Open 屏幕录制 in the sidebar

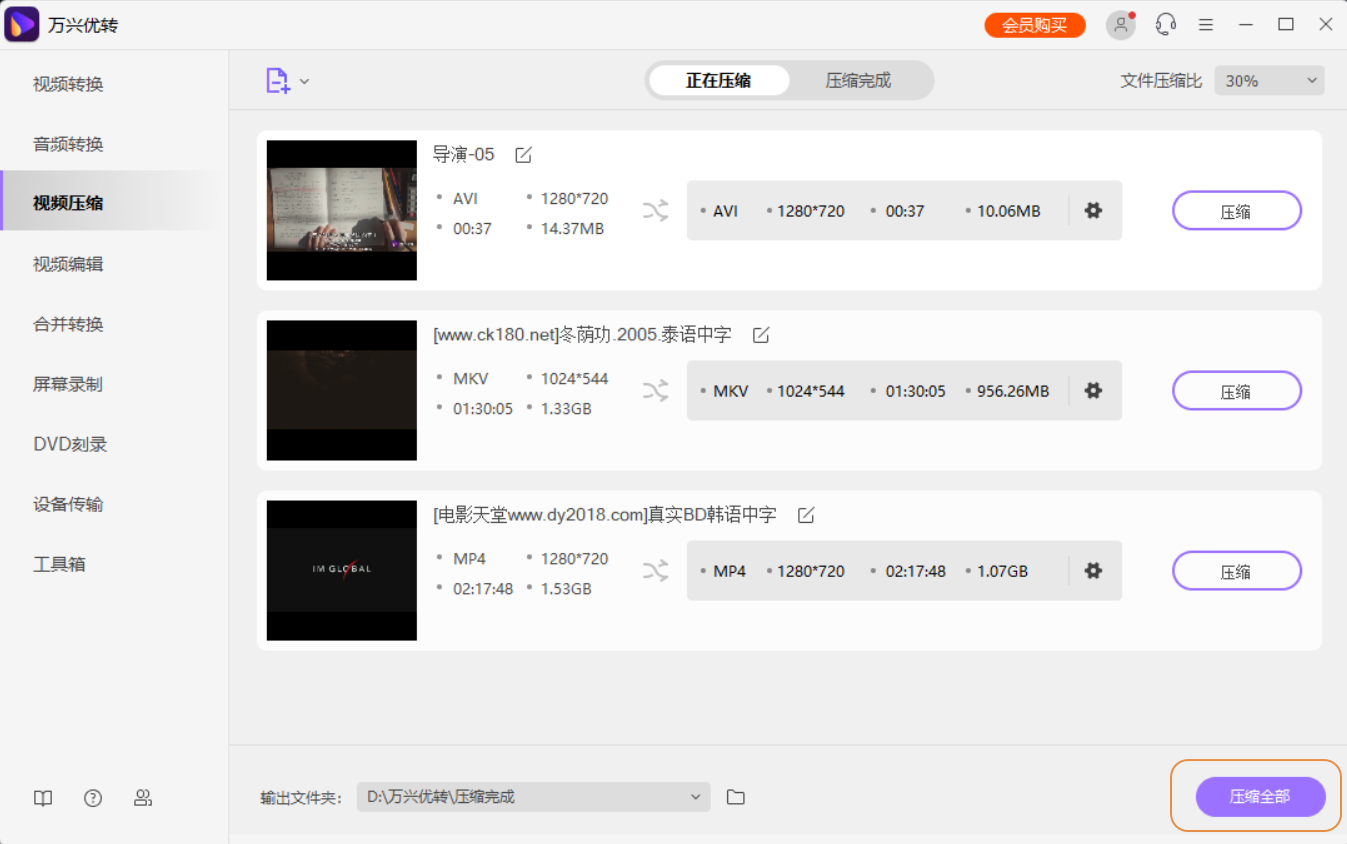pyautogui.click(x=68, y=384)
